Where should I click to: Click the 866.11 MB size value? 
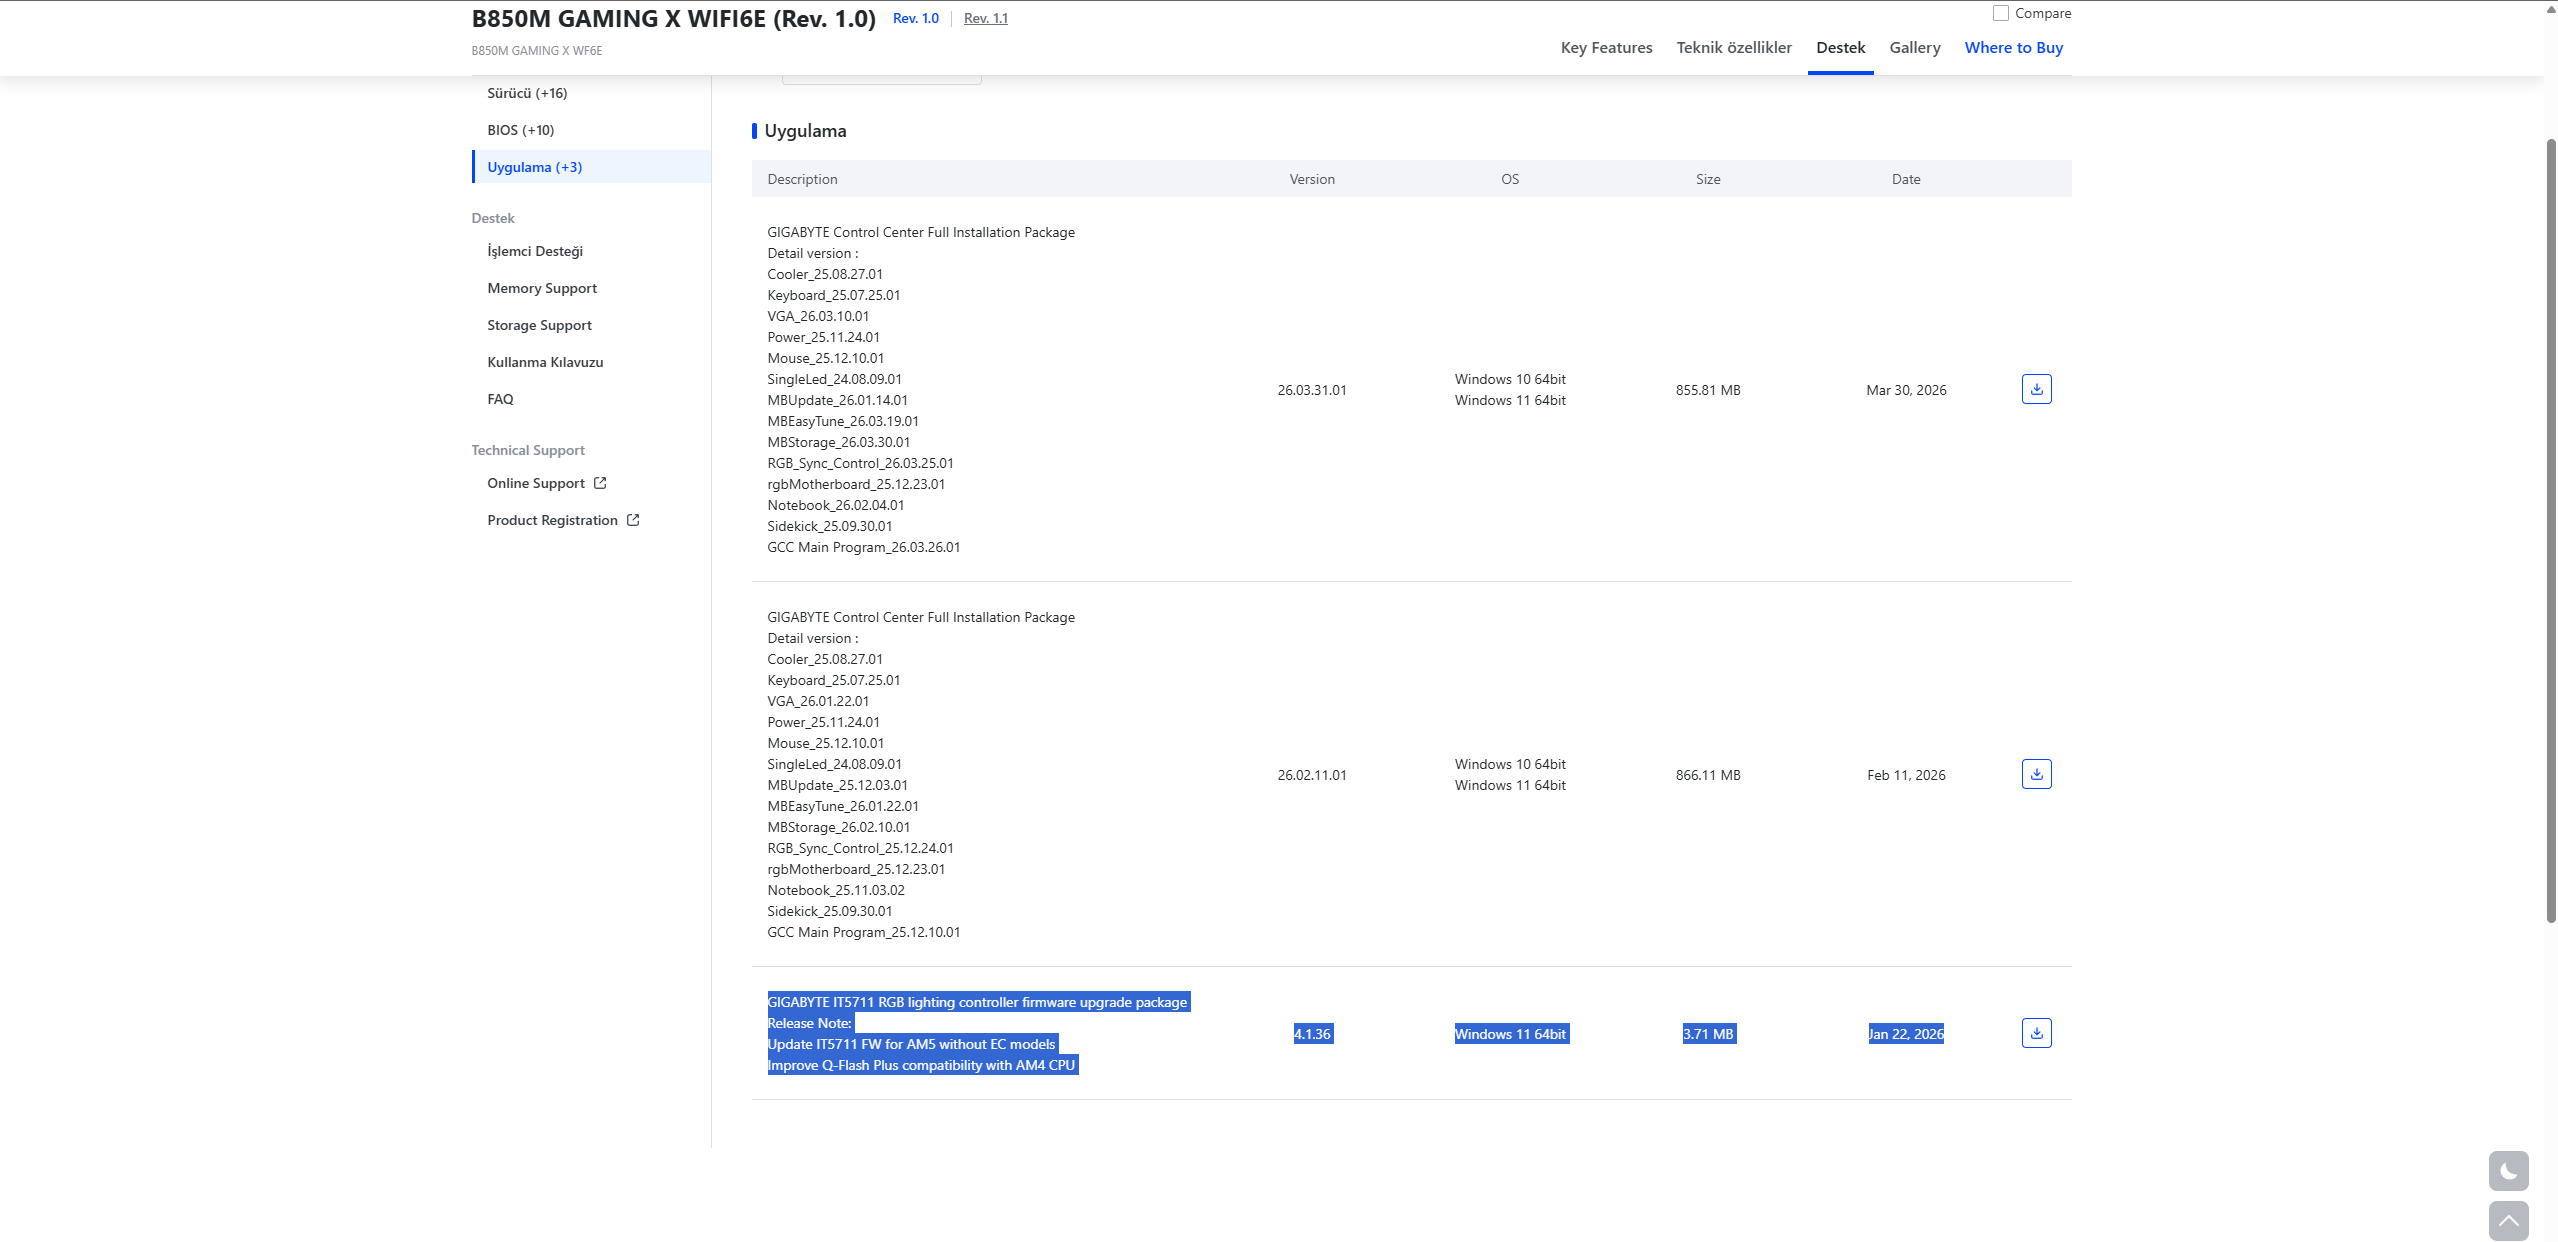[1708, 775]
